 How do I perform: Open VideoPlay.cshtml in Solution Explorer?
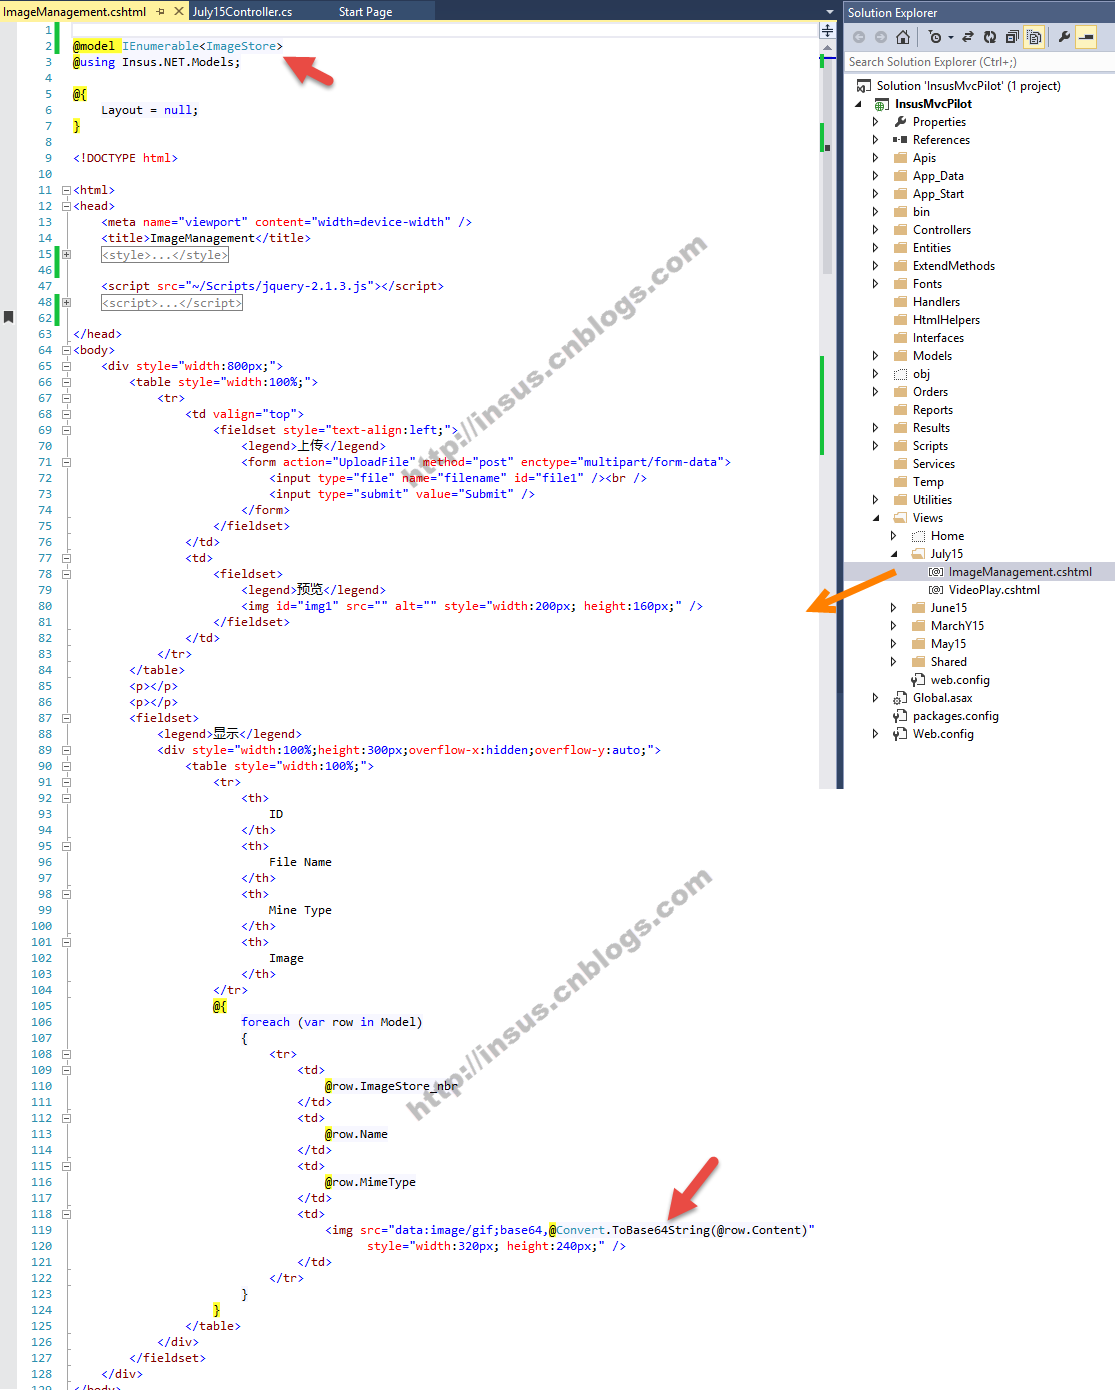[993, 590]
